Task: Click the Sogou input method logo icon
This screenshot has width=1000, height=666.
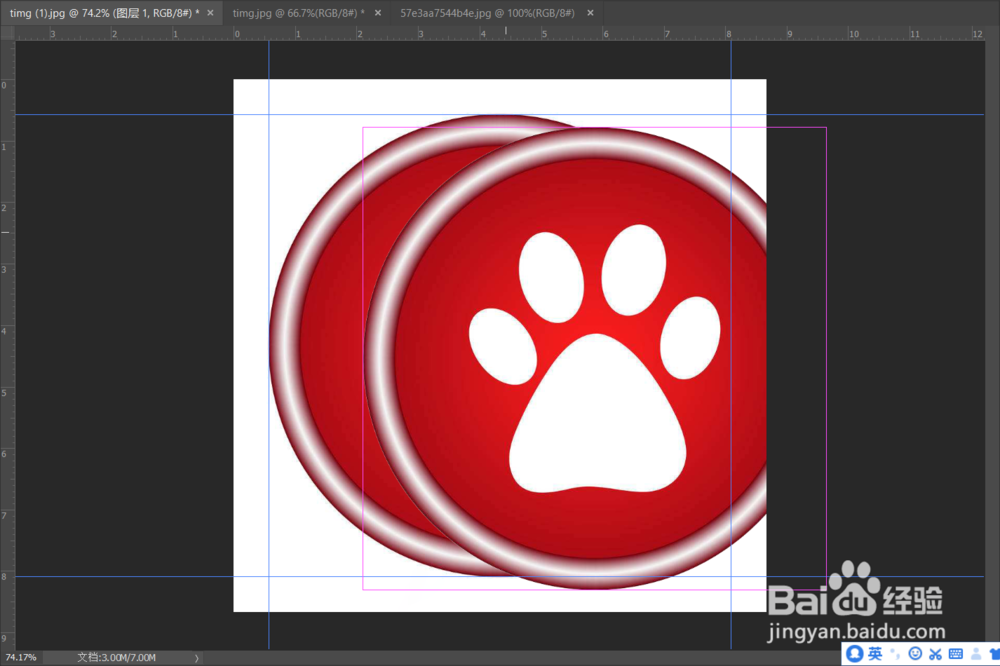Action: tap(855, 654)
